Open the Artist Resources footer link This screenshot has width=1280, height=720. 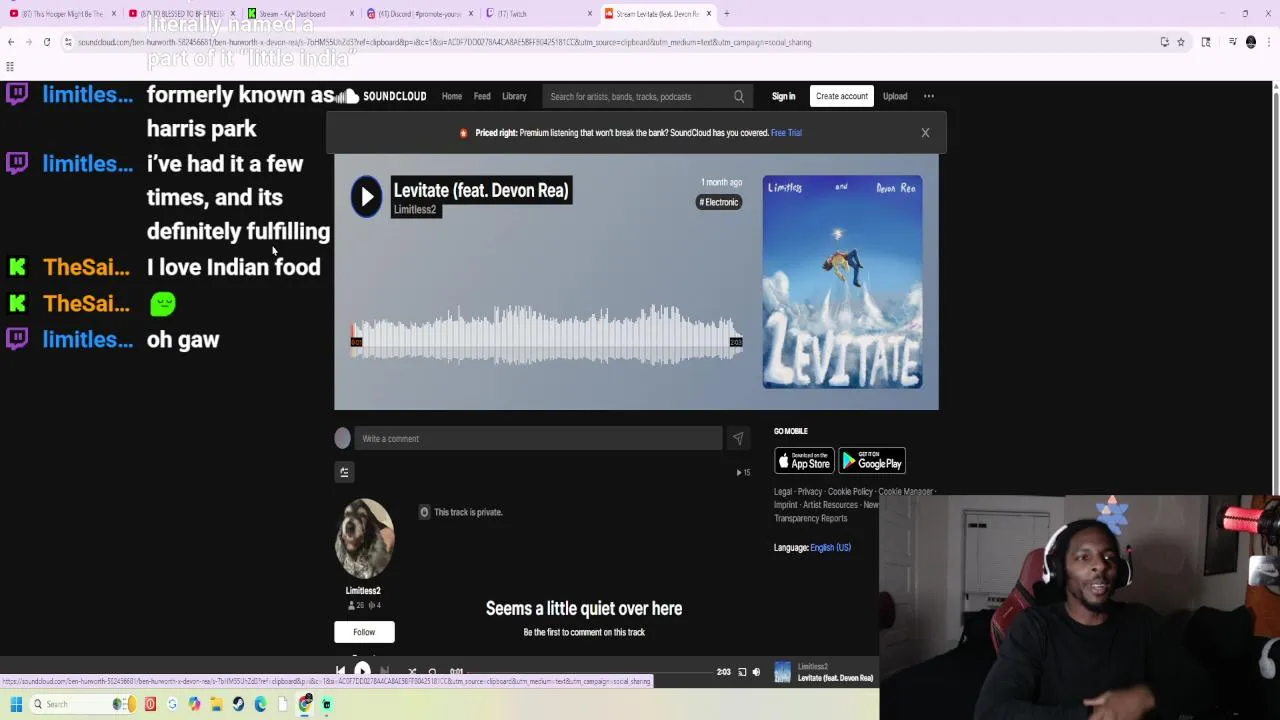pyautogui.click(x=830, y=505)
